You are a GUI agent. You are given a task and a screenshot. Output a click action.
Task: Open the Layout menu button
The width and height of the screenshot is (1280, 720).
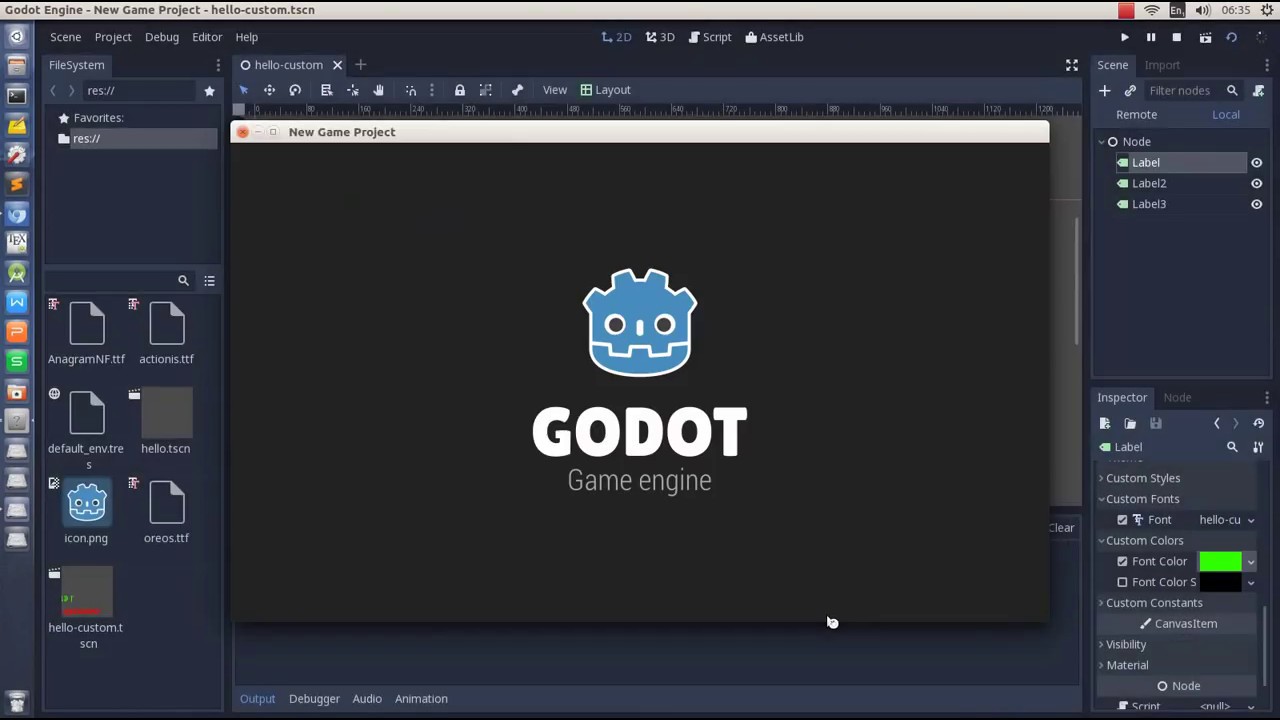tap(605, 90)
